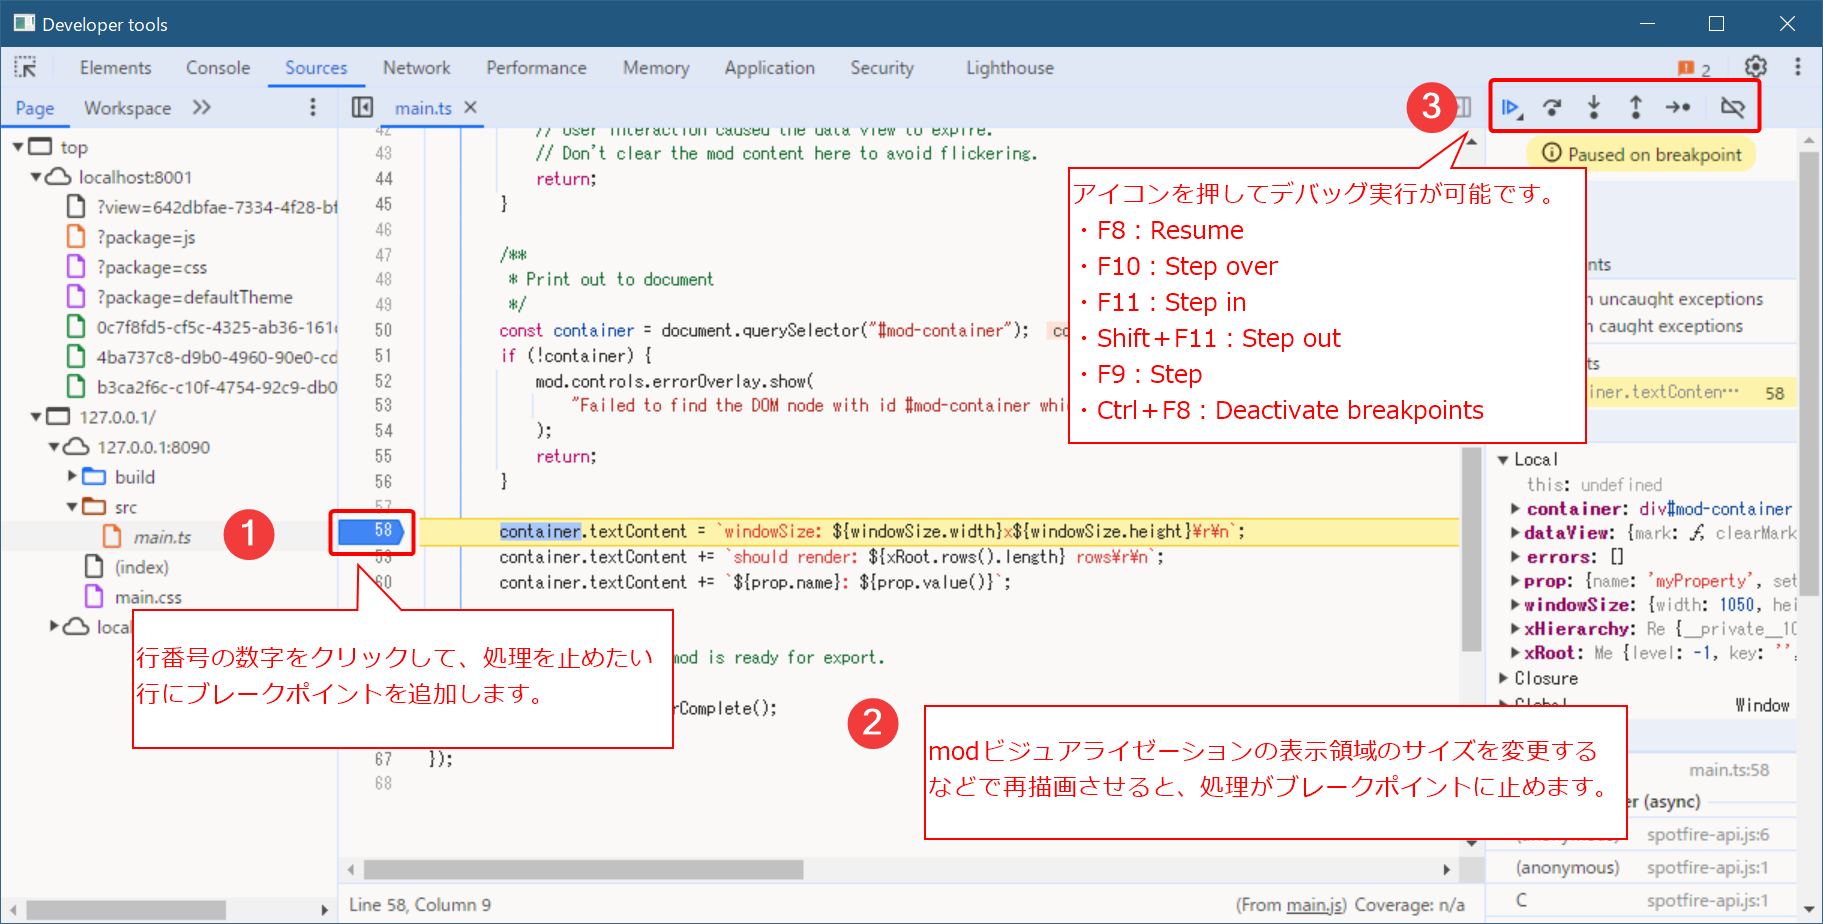Show more navigator tabs chevron
Image resolution: width=1823 pixels, height=924 pixels.
pyautogui.click(x=202, y=107)
